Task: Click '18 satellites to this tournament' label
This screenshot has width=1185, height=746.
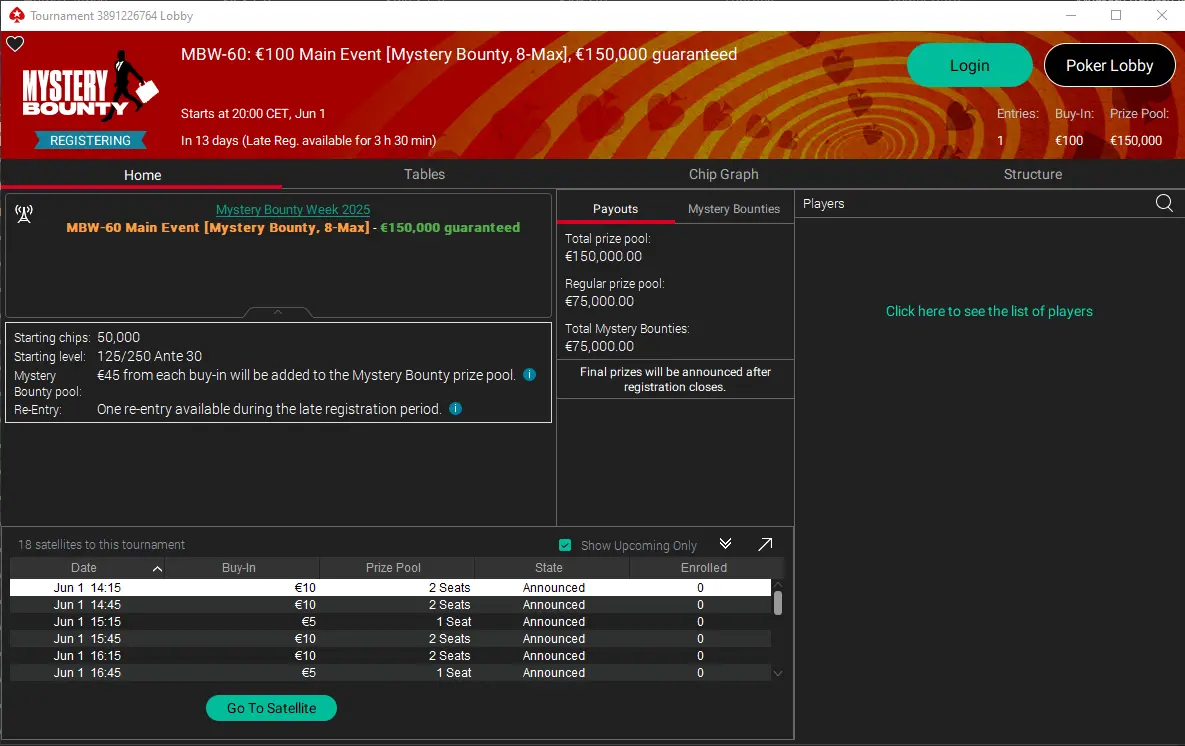Action: click(x=101, y=544)
